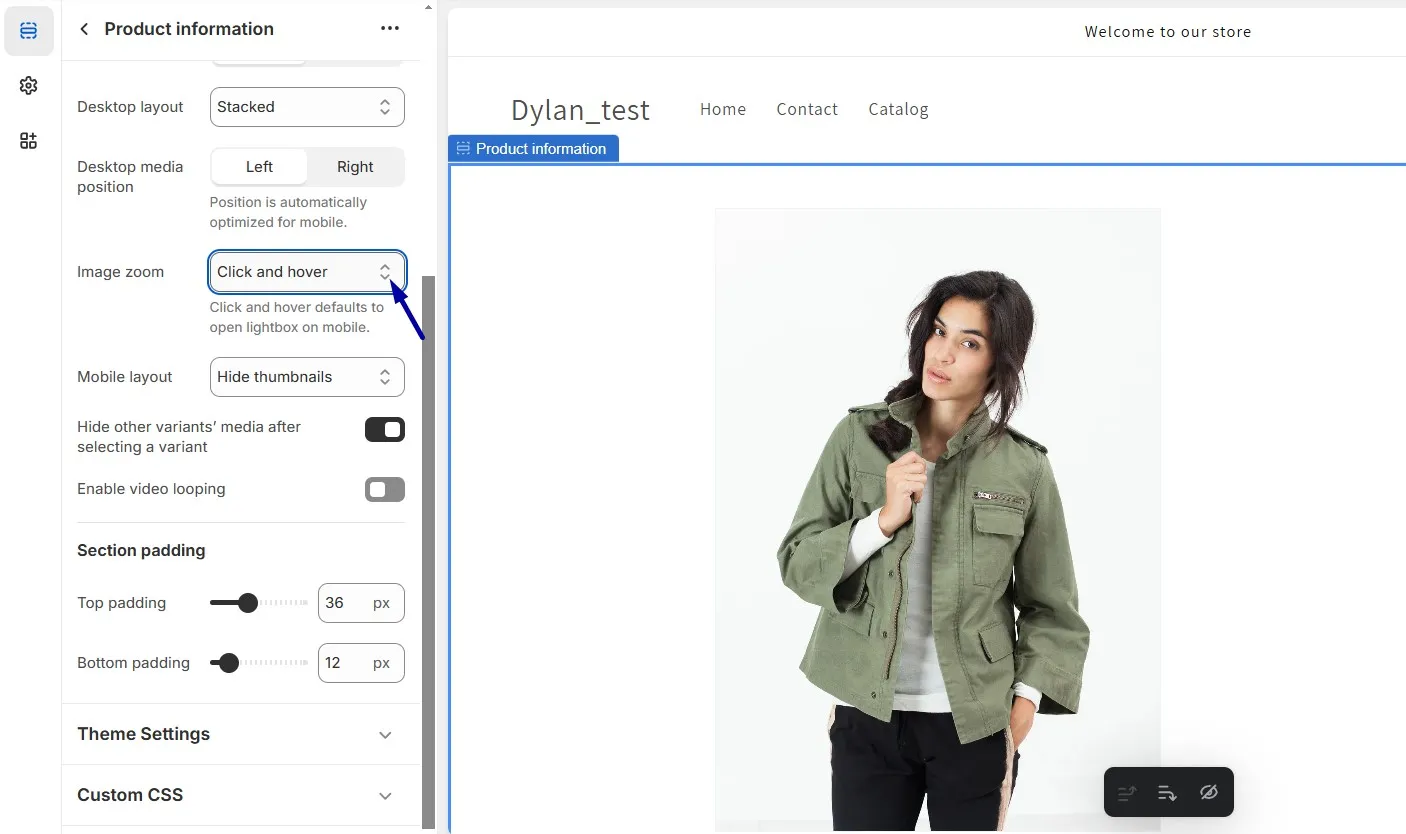The width and height of the screenshot is (1406, 834).
Task: Click the Welcome to our store announcement
Action: [x=1167, y=32]
